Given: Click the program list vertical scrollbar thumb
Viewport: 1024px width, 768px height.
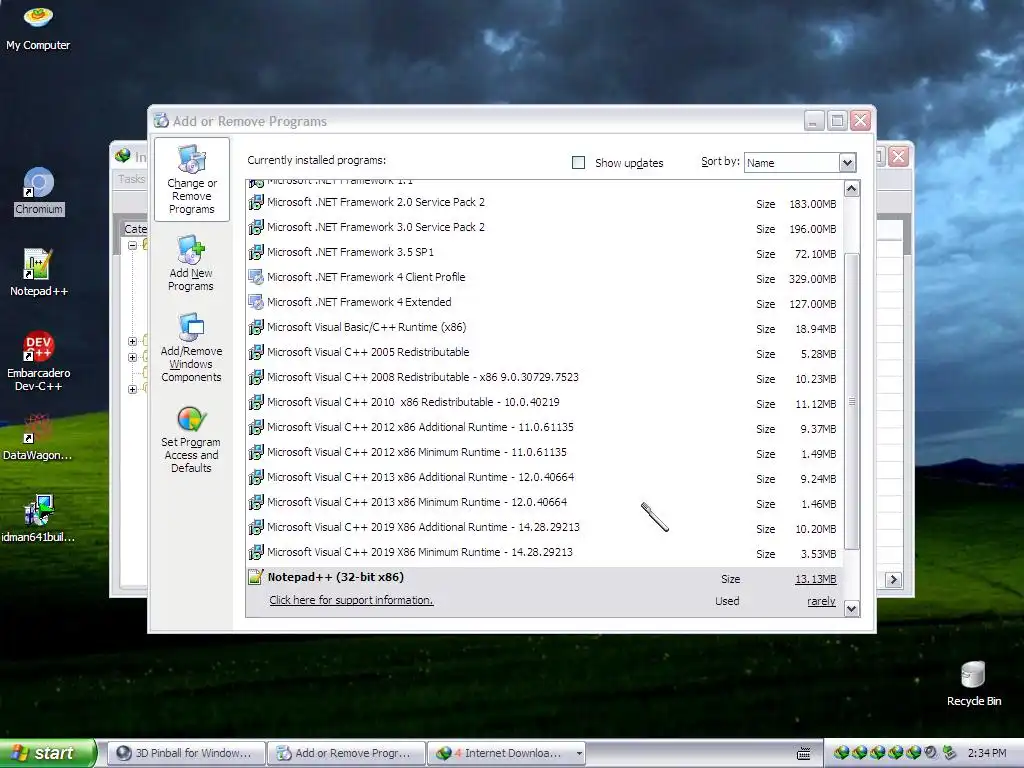Looking at the screenshot, I should 852,402.
